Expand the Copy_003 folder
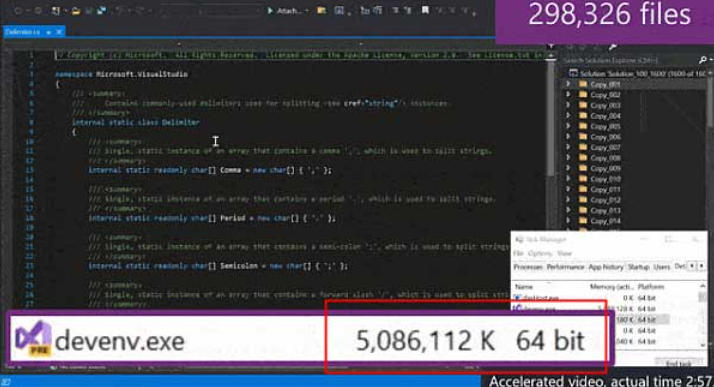This screenshot has height=387, width=714. [568, 105]
